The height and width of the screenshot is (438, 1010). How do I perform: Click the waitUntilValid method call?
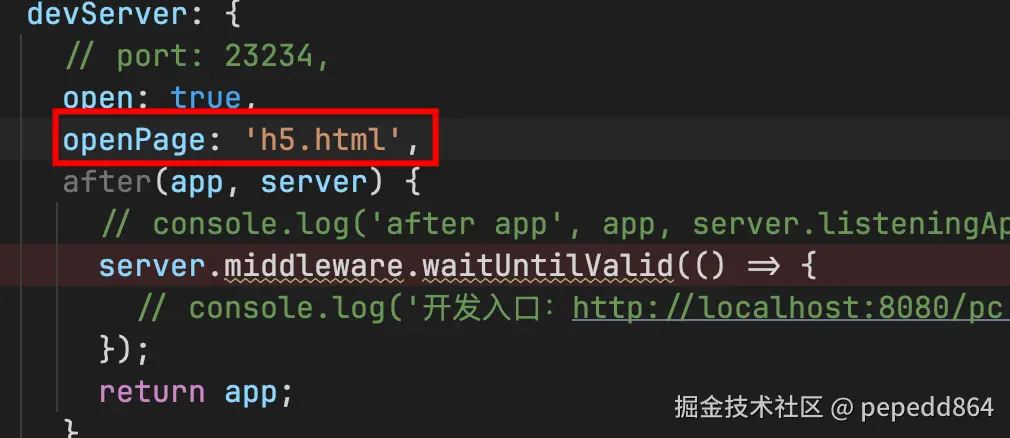tap(547, 267)
